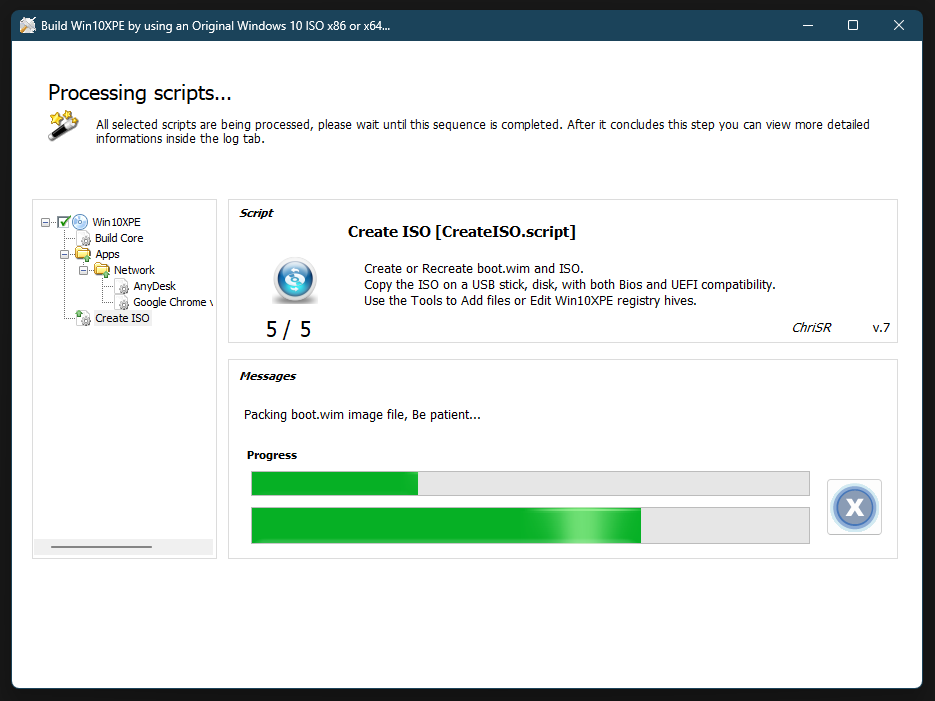Select Create ISO in the script tree
935x701 pixels.
click(122, 318)
